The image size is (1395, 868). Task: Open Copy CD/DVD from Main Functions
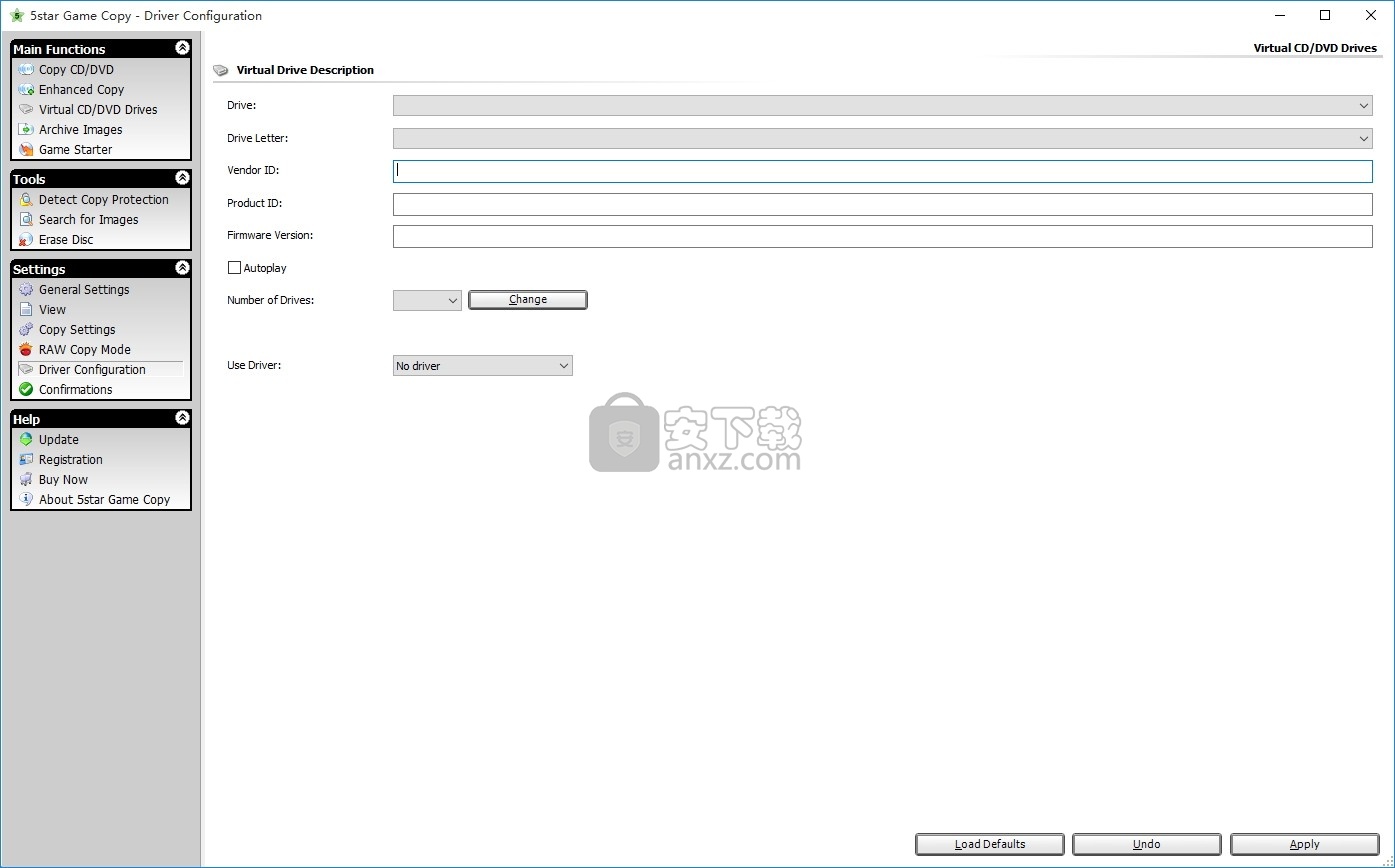[76, 69]
